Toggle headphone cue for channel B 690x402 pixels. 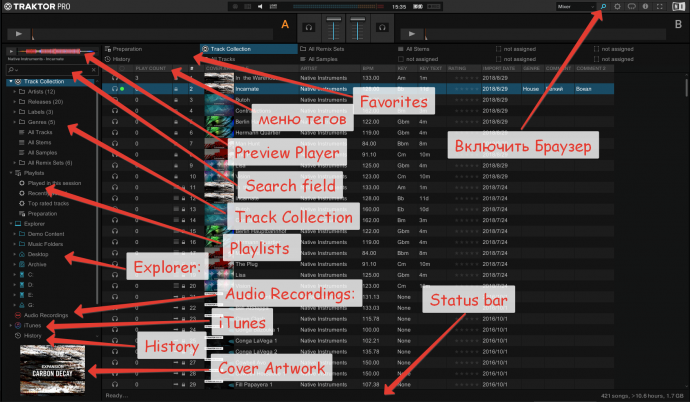382,28
